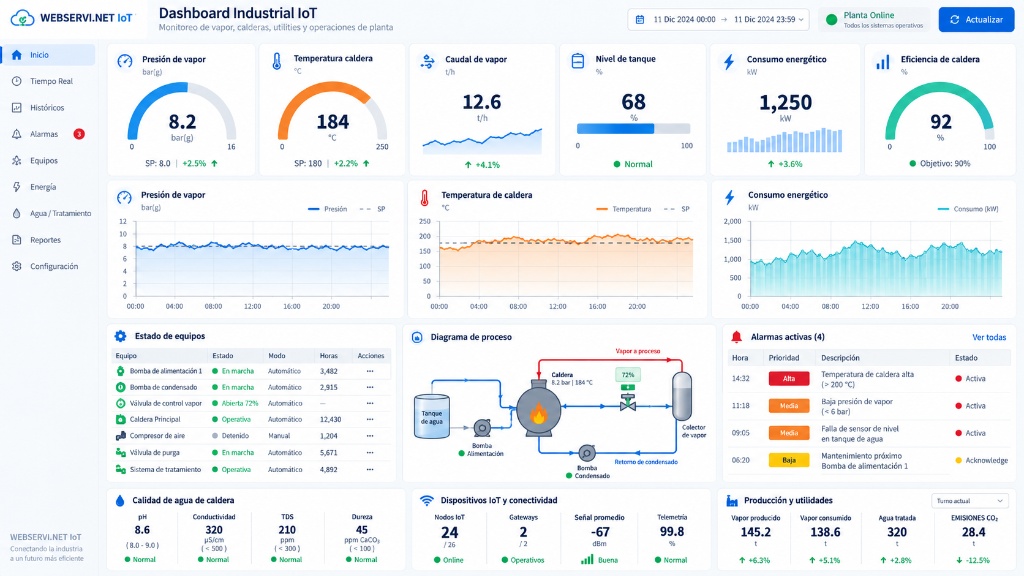Click the Agua / Tratamiento droplet icon
Image resolution: width=1024 pixels, height=576 pixels.
[x=16, y=214]
